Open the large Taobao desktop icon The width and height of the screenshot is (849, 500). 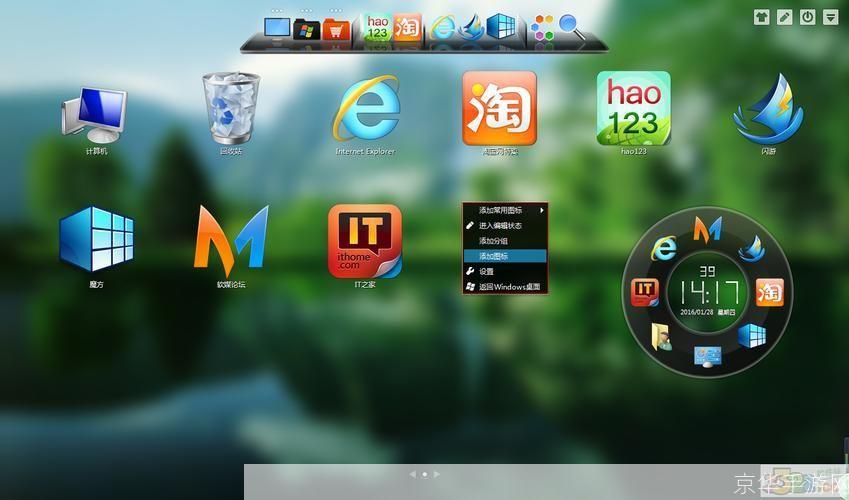(499, 108)
